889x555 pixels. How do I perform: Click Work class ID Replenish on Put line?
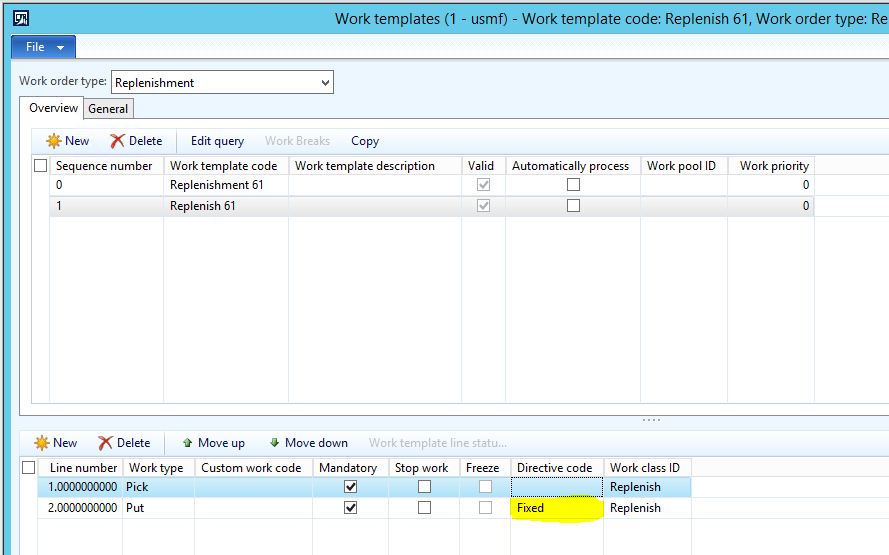[647, 508]
